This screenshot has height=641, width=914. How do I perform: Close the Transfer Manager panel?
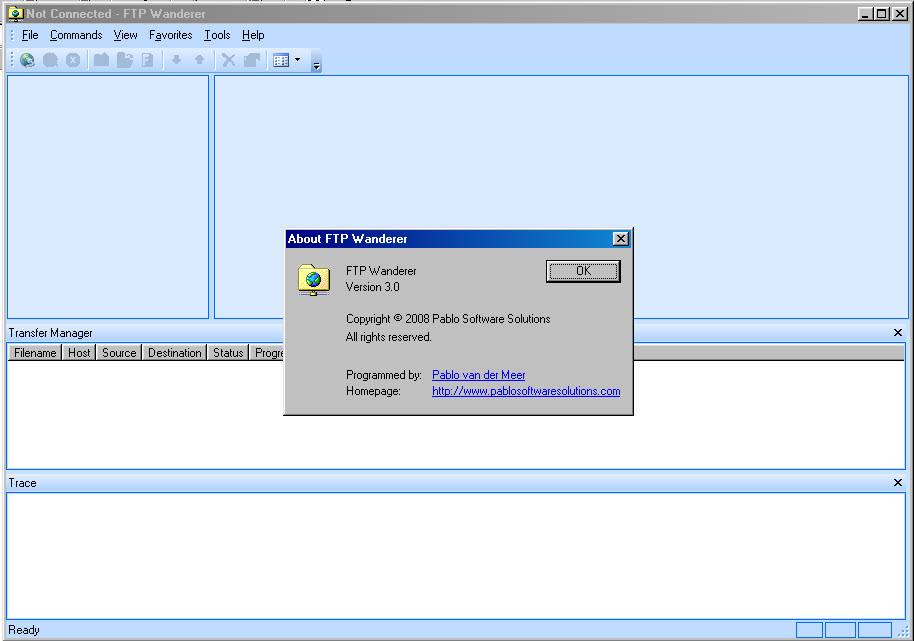click(x=897, y=333)
